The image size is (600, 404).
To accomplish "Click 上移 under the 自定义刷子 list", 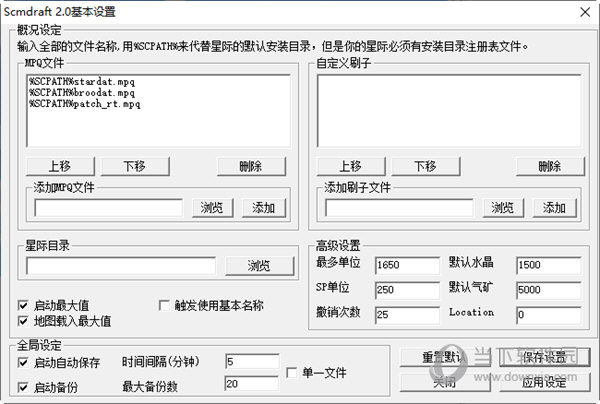I will [x=351, y=166].
